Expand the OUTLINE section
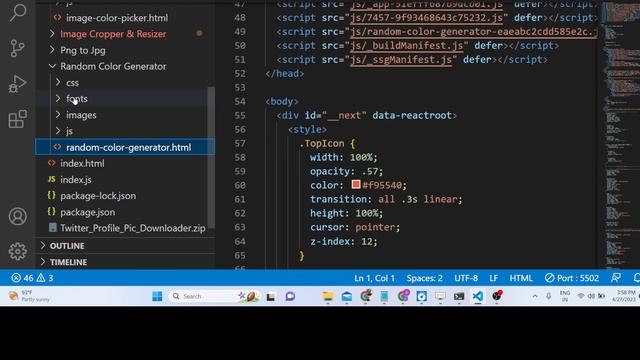The image size is (640, 360). 62,246
